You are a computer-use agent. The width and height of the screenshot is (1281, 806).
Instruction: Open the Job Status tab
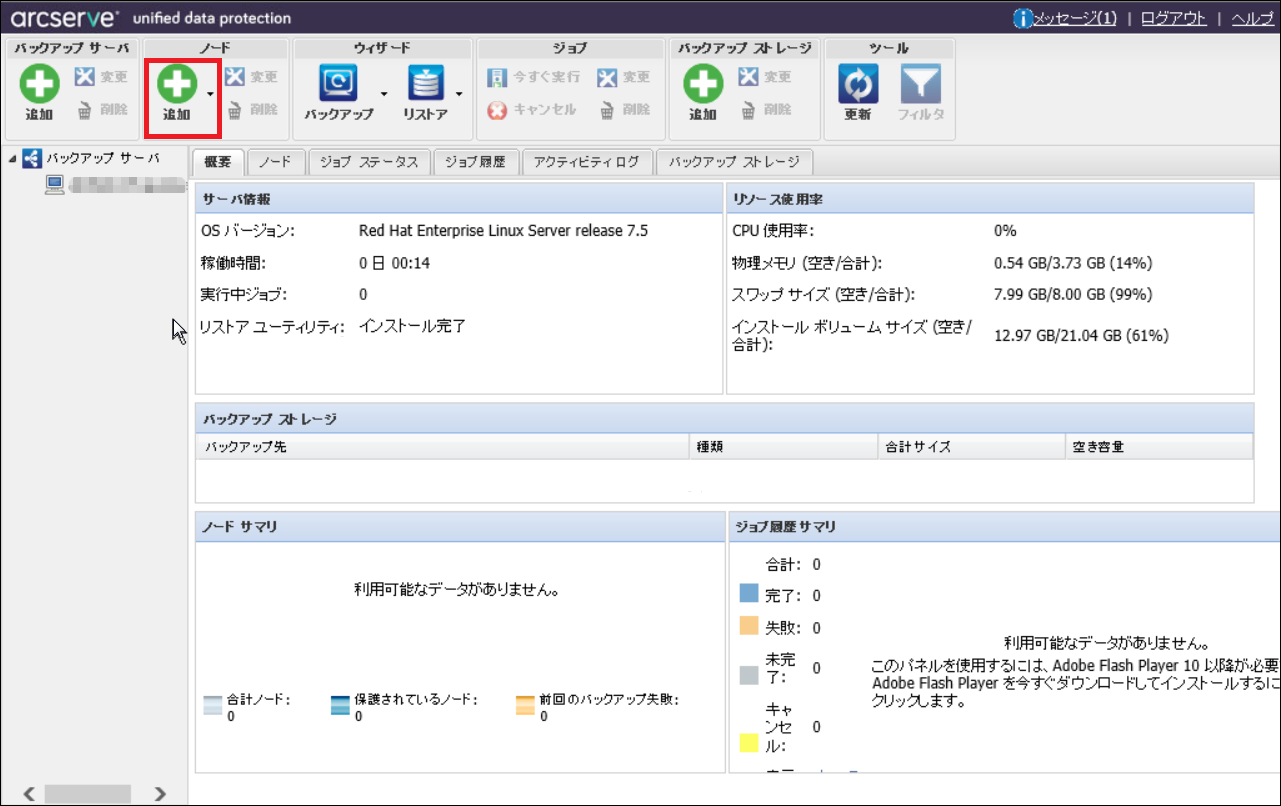point(369,162)
